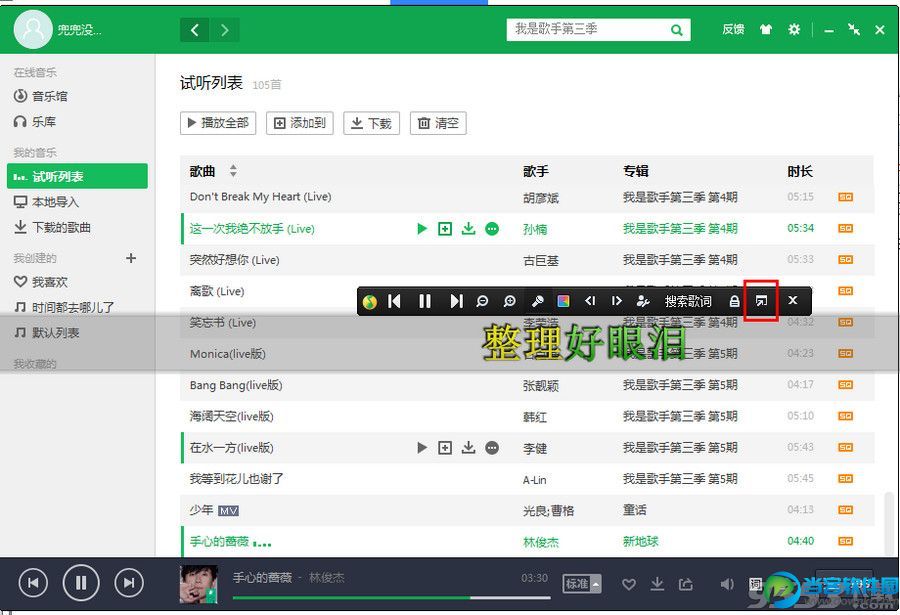Skip to next track in lyrics toolbar

(456, 301)
